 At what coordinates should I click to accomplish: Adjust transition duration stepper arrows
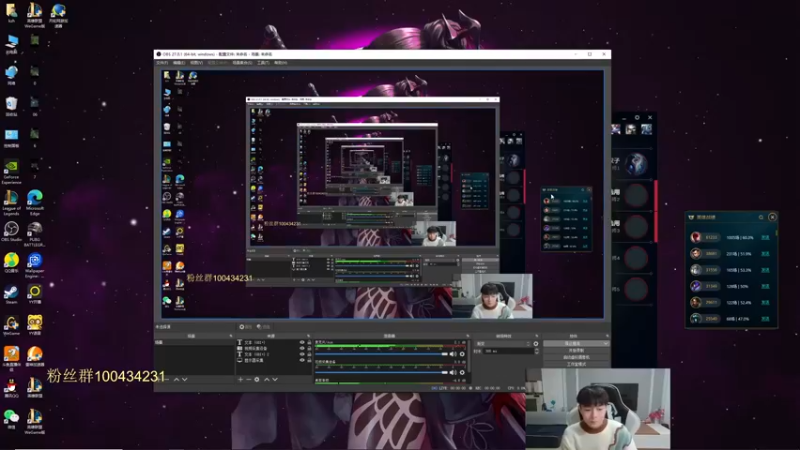[536, 351]
